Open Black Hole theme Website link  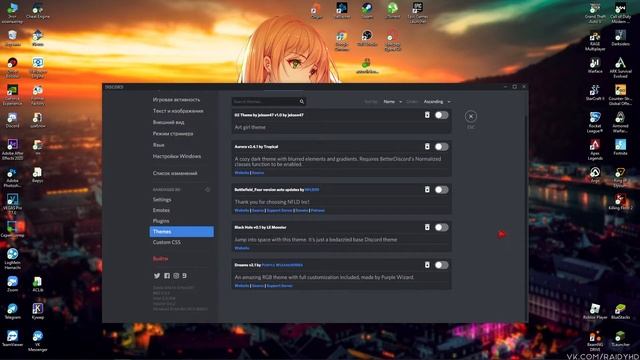click(x=242, y=248)
